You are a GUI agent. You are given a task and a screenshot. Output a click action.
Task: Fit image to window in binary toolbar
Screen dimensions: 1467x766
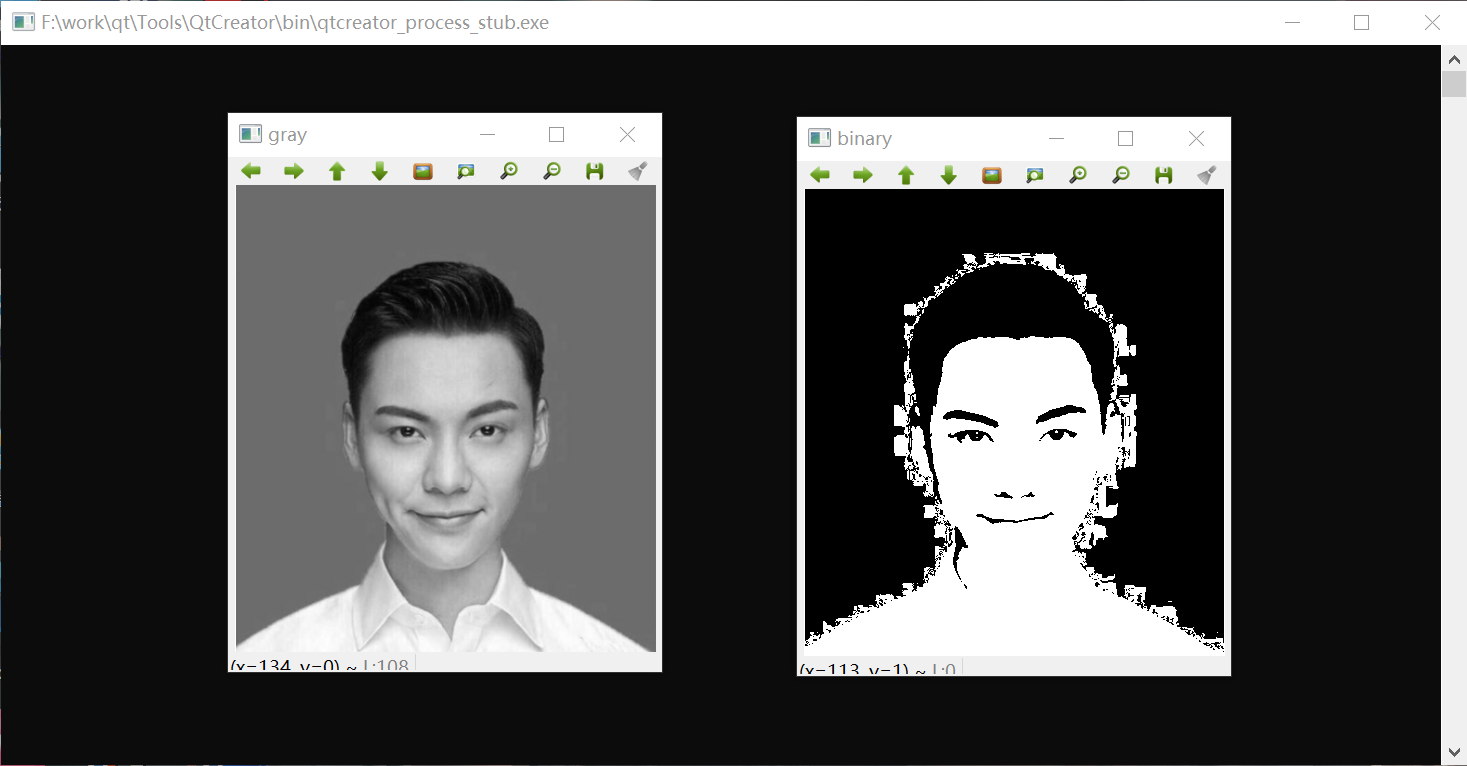coord(1035,175)
